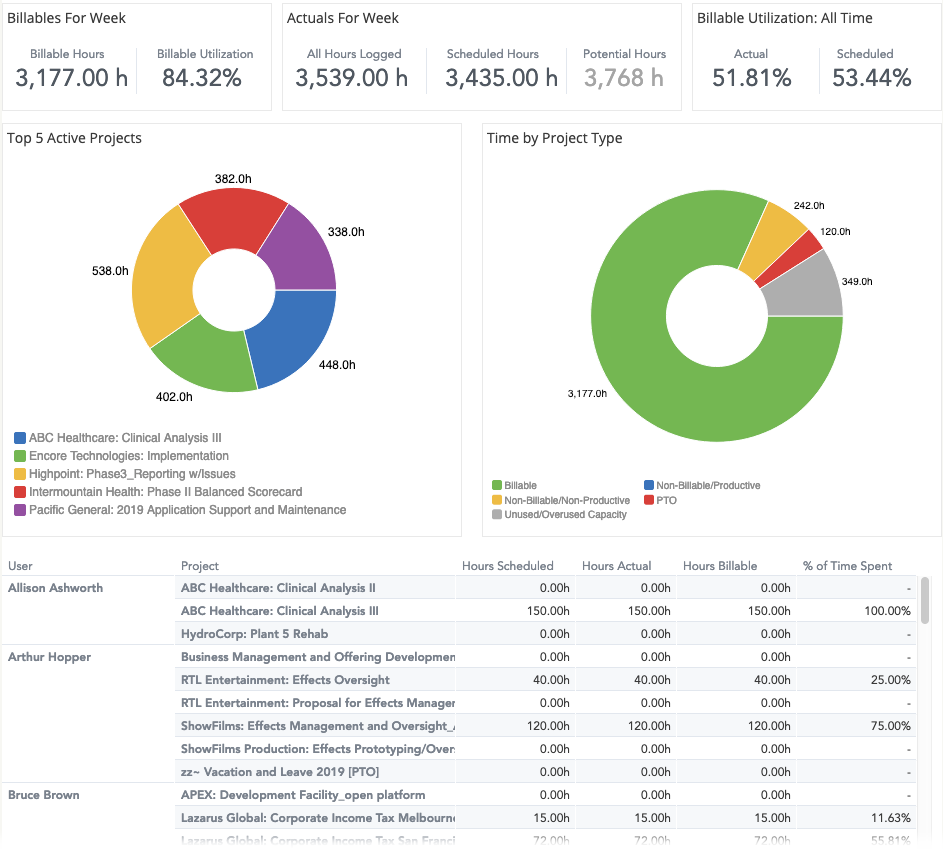Sort by the Hours Actual column header

(x=616, y=566)
